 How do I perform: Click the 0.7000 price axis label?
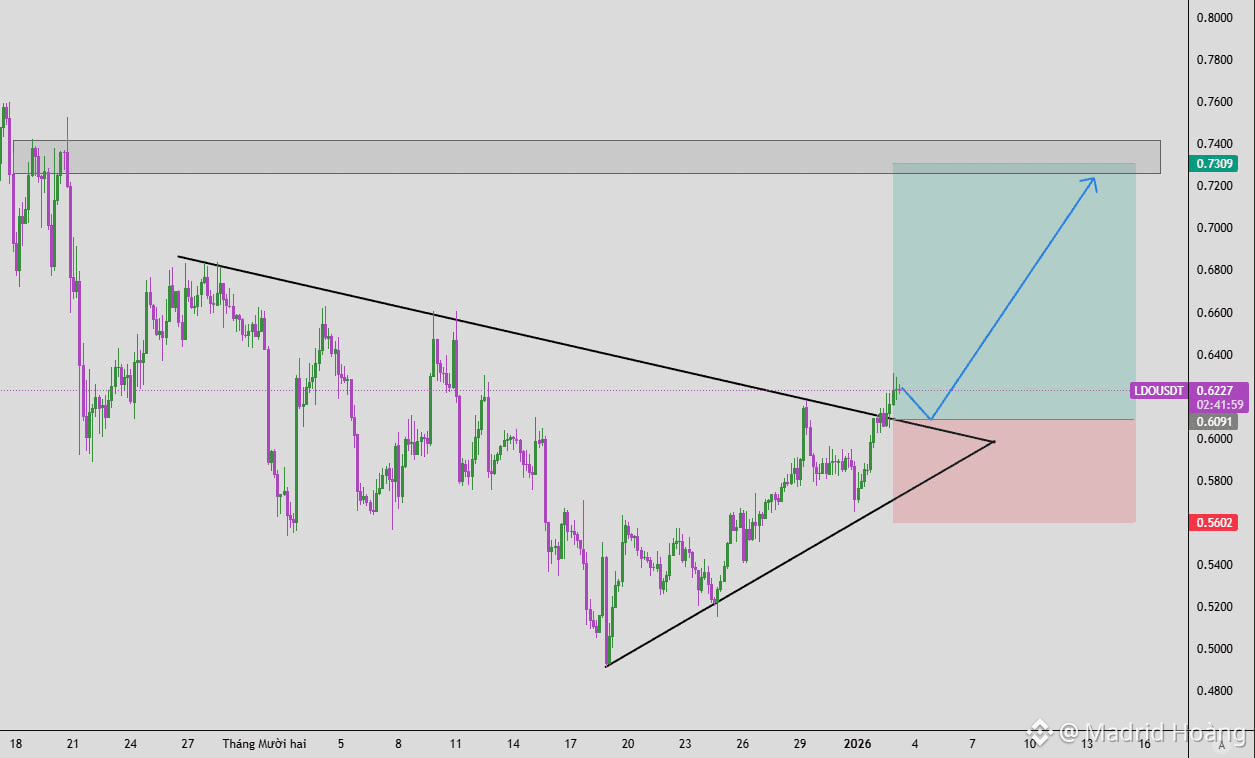tap(1213, 228)
